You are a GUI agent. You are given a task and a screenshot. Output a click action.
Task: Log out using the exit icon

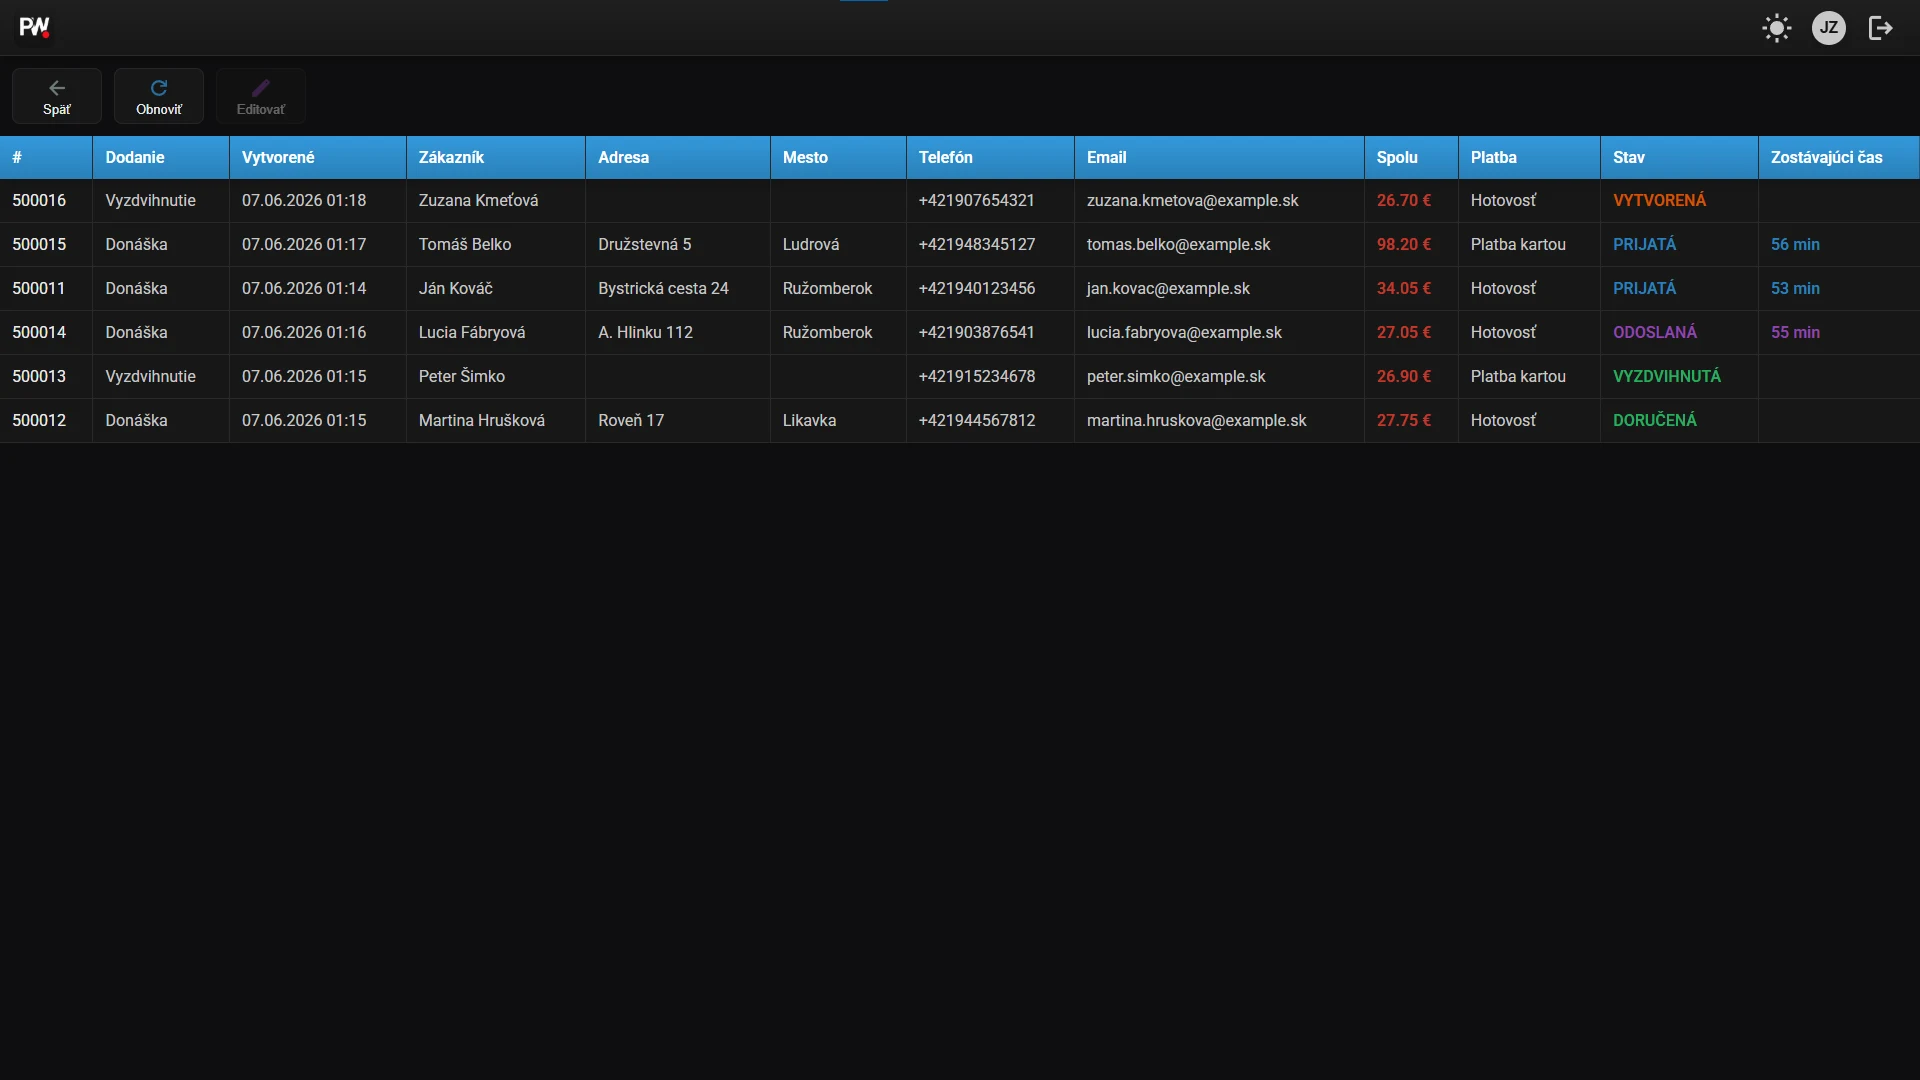click(1881, 28)
